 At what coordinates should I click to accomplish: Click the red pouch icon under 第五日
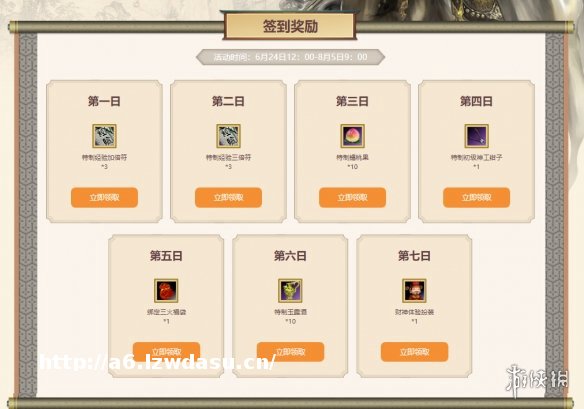pos(166,291)
